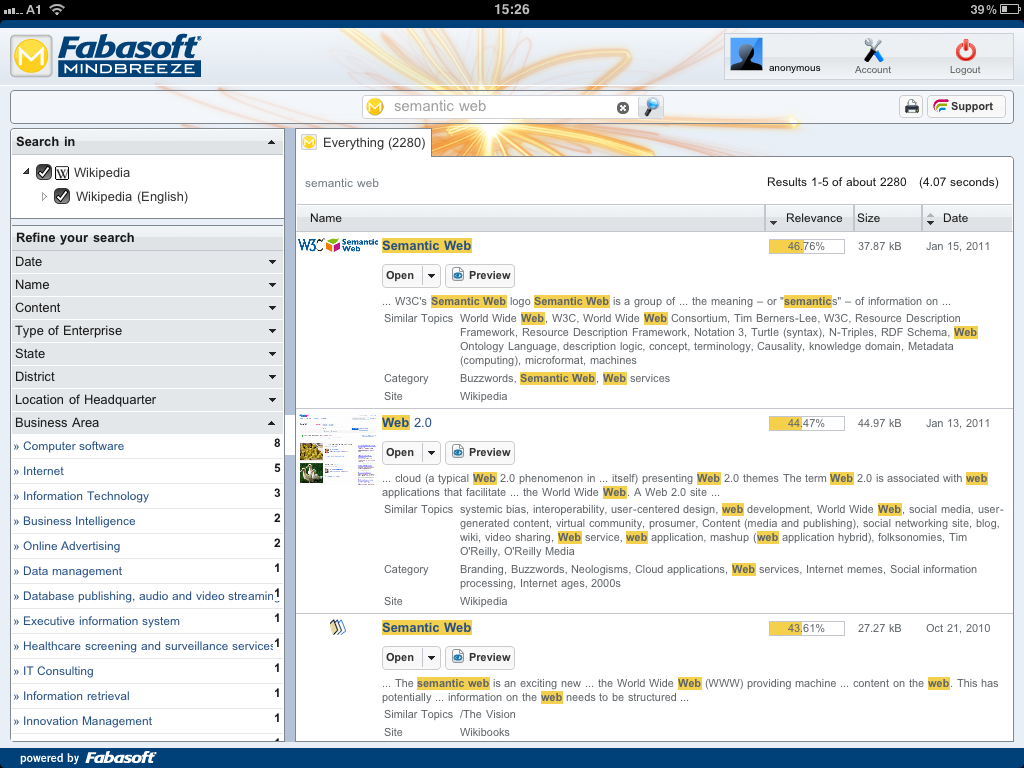Filter by Computer software
This screenshot has height=768, width=1024.
click(73, 446)
